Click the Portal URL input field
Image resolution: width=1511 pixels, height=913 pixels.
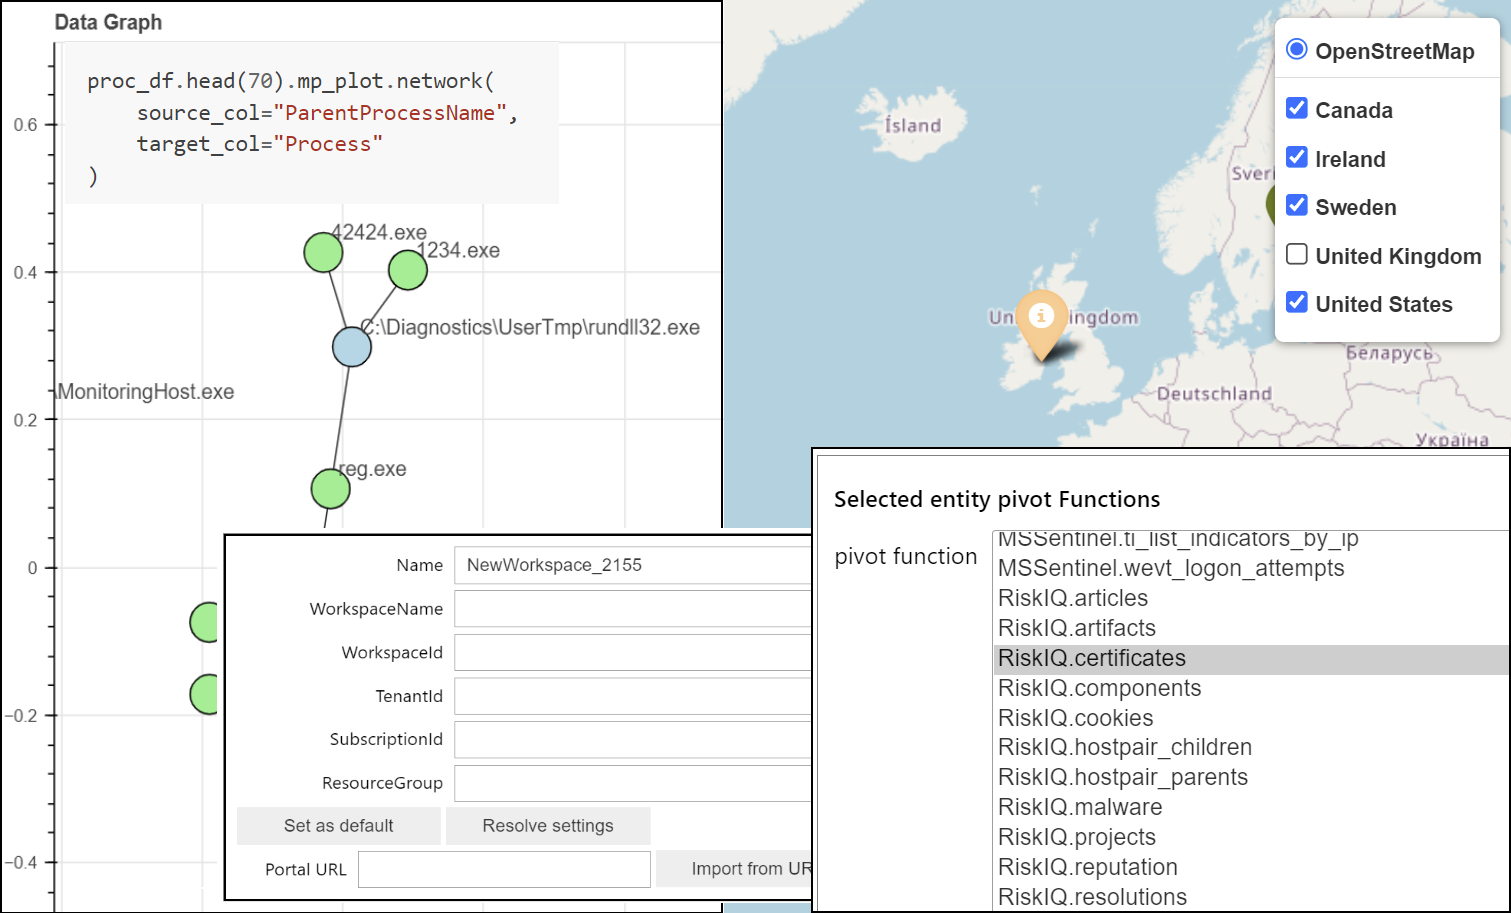tap(505, 869)
